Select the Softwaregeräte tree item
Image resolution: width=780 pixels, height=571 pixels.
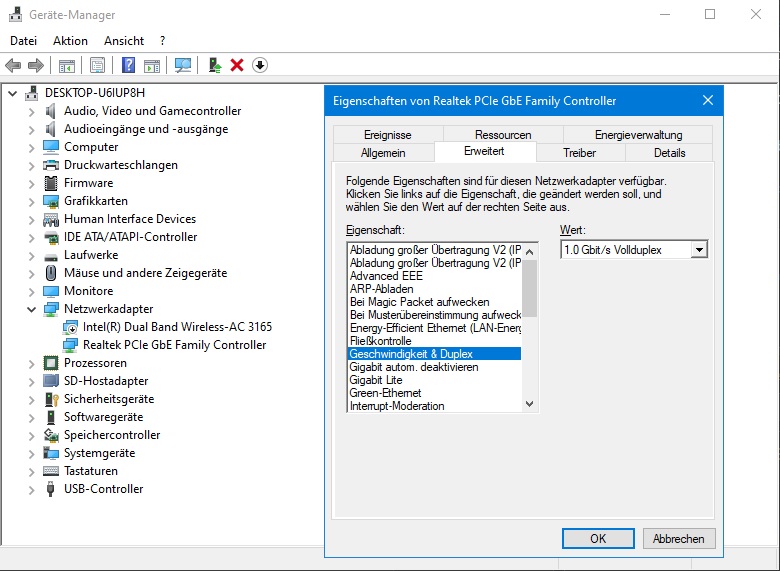[103, 417]
